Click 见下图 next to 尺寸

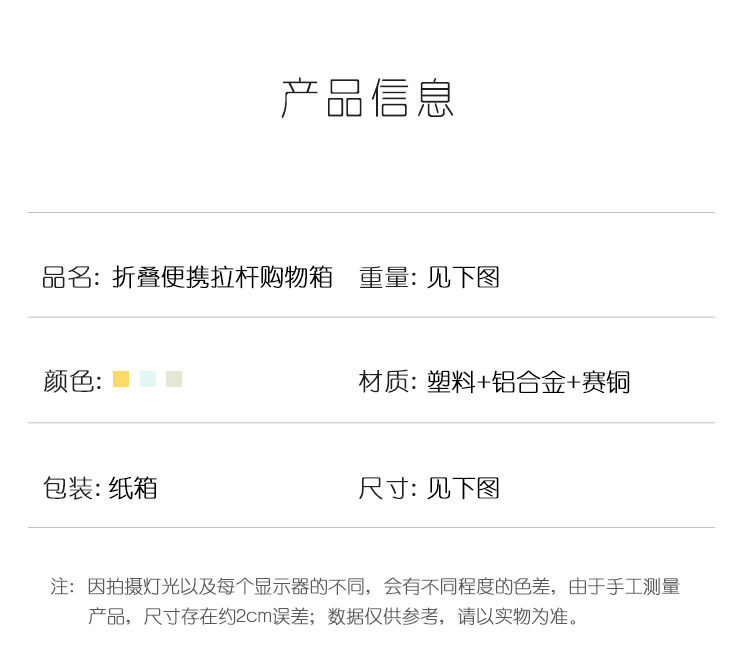[x=463, y=488]
